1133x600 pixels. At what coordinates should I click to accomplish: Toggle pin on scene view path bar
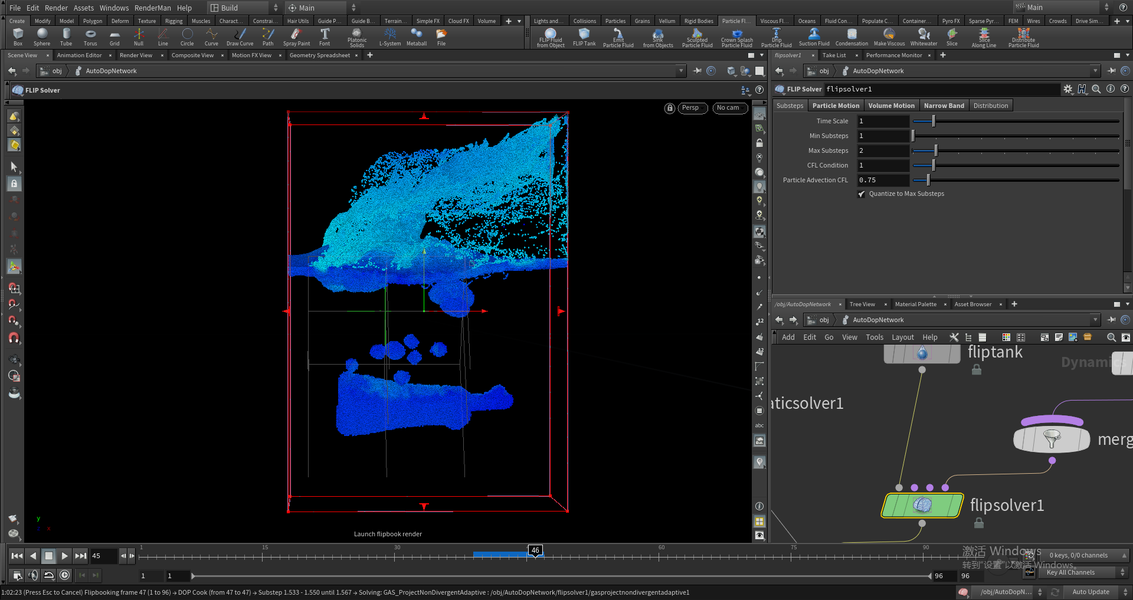coord(697,71)
